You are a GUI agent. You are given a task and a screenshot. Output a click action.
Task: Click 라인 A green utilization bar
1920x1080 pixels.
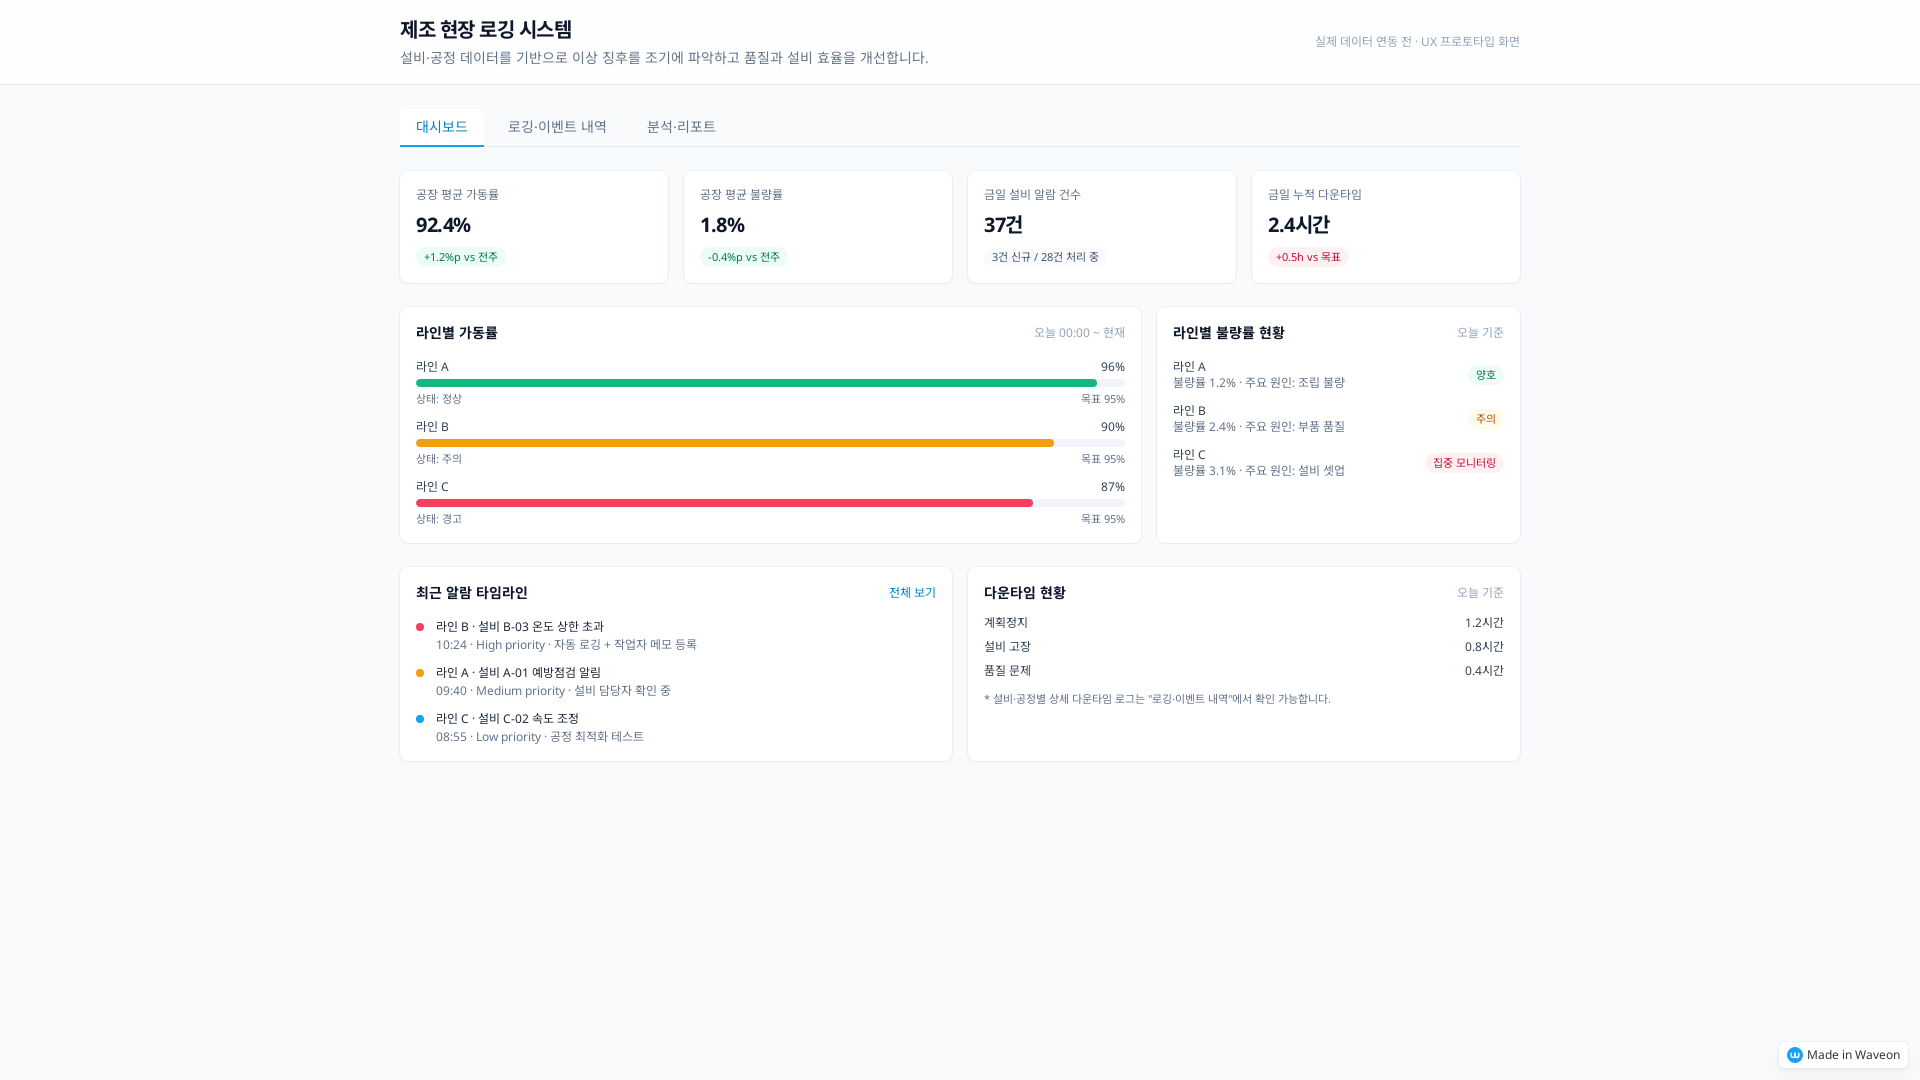tap(756, 383)
